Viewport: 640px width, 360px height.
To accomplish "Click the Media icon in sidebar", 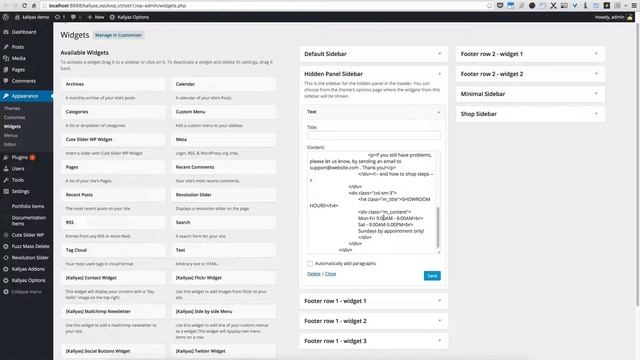I will [6, 58].
